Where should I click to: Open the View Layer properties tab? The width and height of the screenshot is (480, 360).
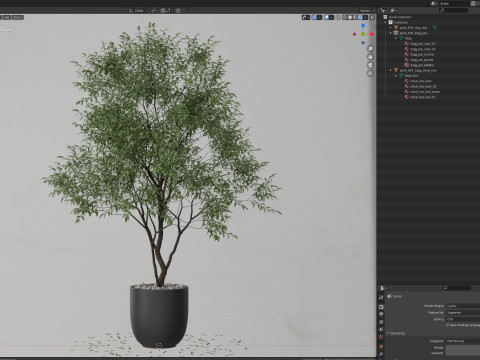click(x=381, y=322)
